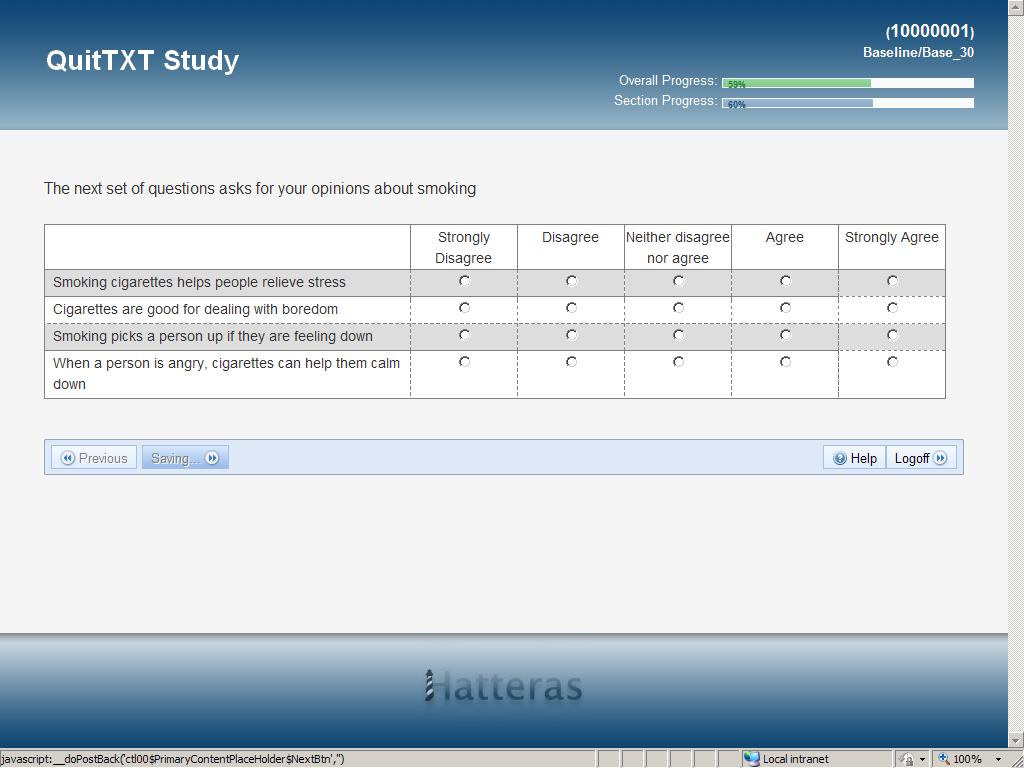Click the Section Progress bar
Screen dimensions: 1024x768
(x=847, y=103)
